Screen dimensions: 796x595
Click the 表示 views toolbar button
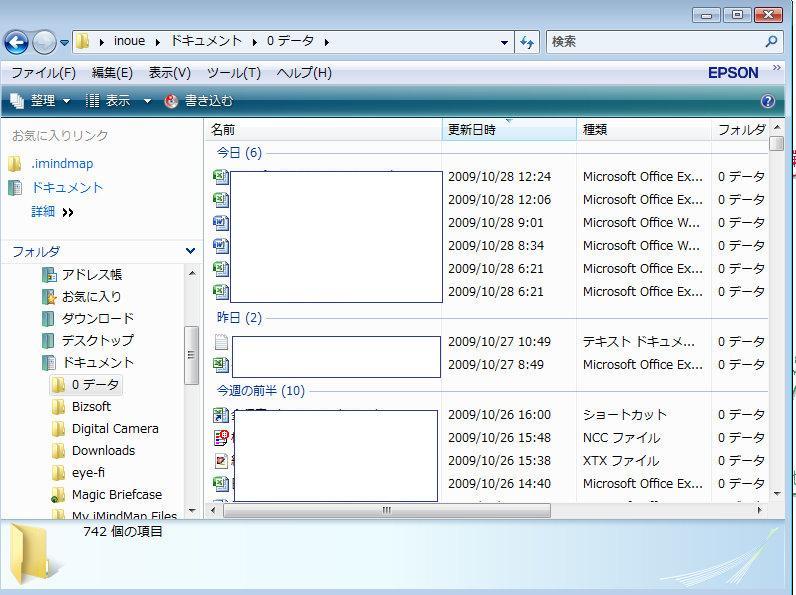108,101
